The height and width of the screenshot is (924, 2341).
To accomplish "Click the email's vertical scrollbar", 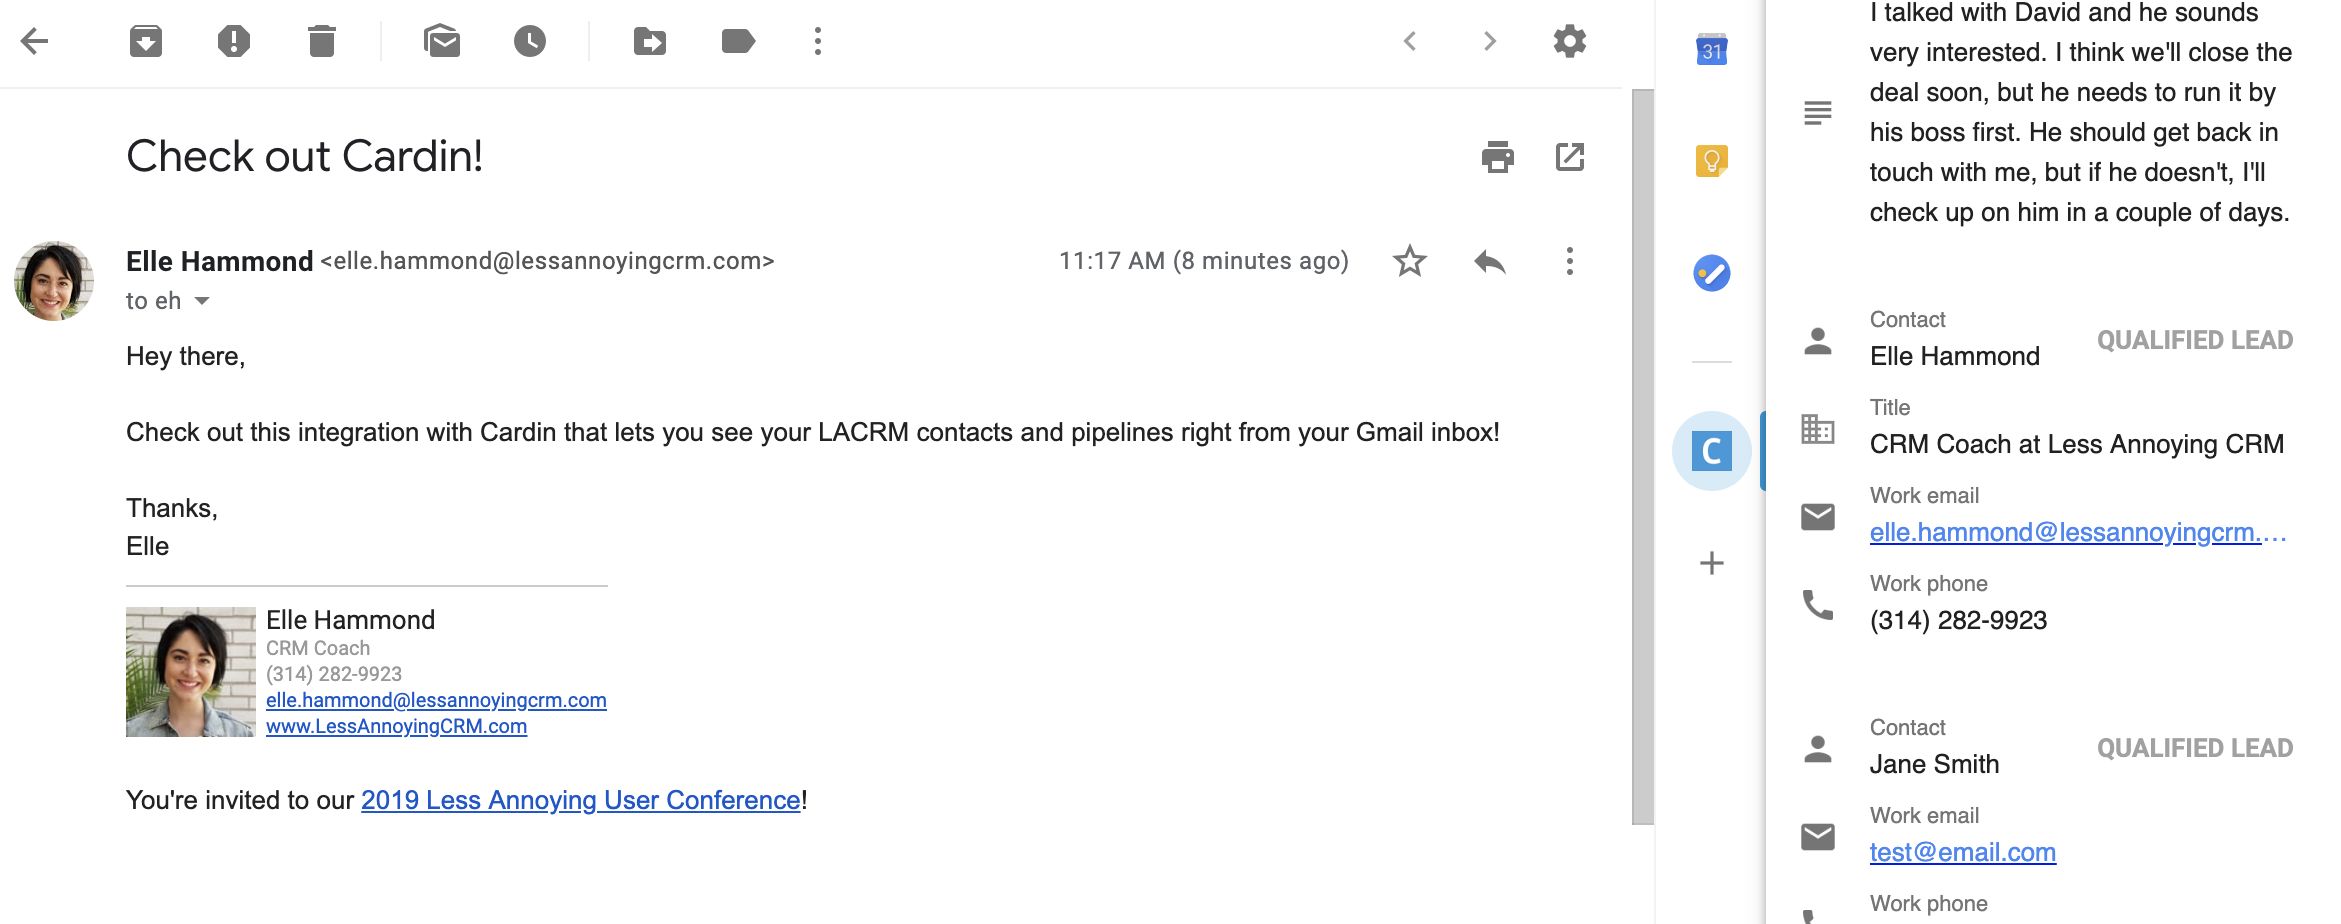I will (1643, 457).
